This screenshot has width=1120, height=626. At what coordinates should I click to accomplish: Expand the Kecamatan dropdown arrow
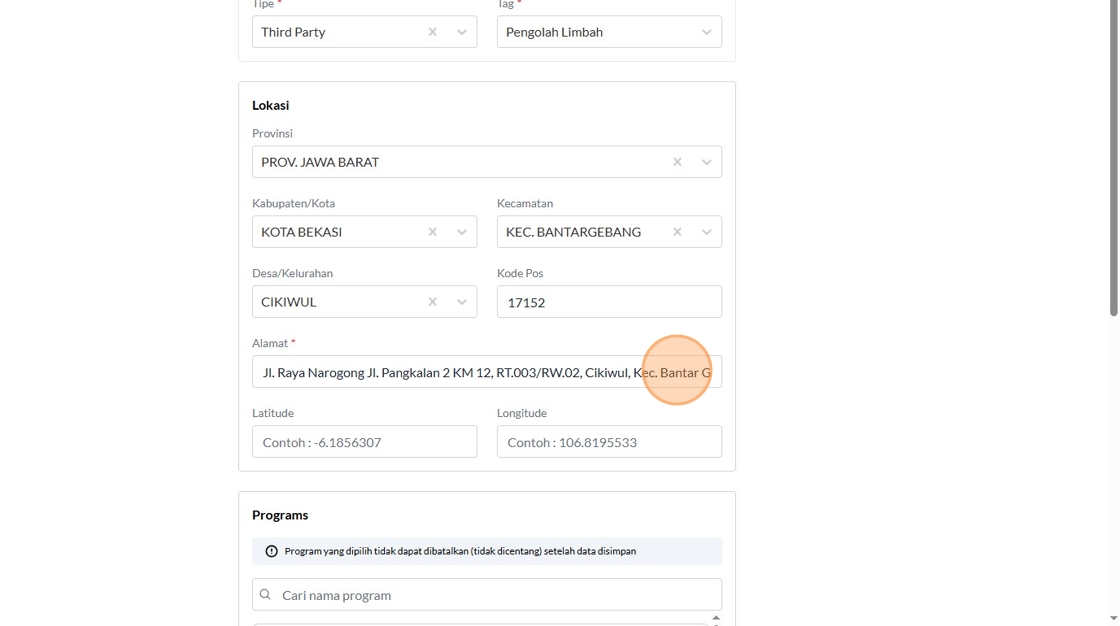(706, 232)
